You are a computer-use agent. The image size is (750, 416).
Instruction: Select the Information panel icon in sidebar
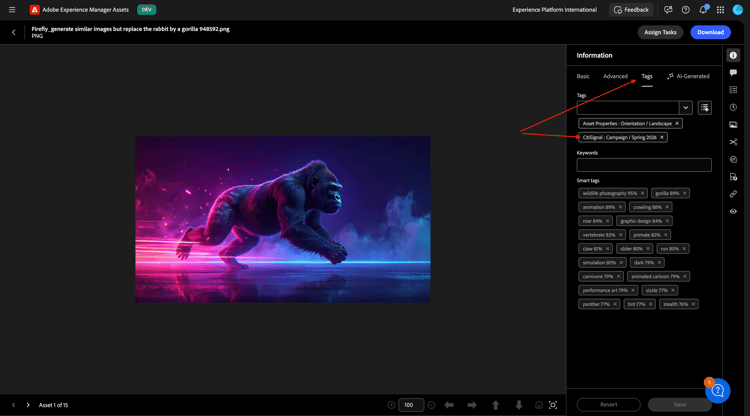click(733, 55)
